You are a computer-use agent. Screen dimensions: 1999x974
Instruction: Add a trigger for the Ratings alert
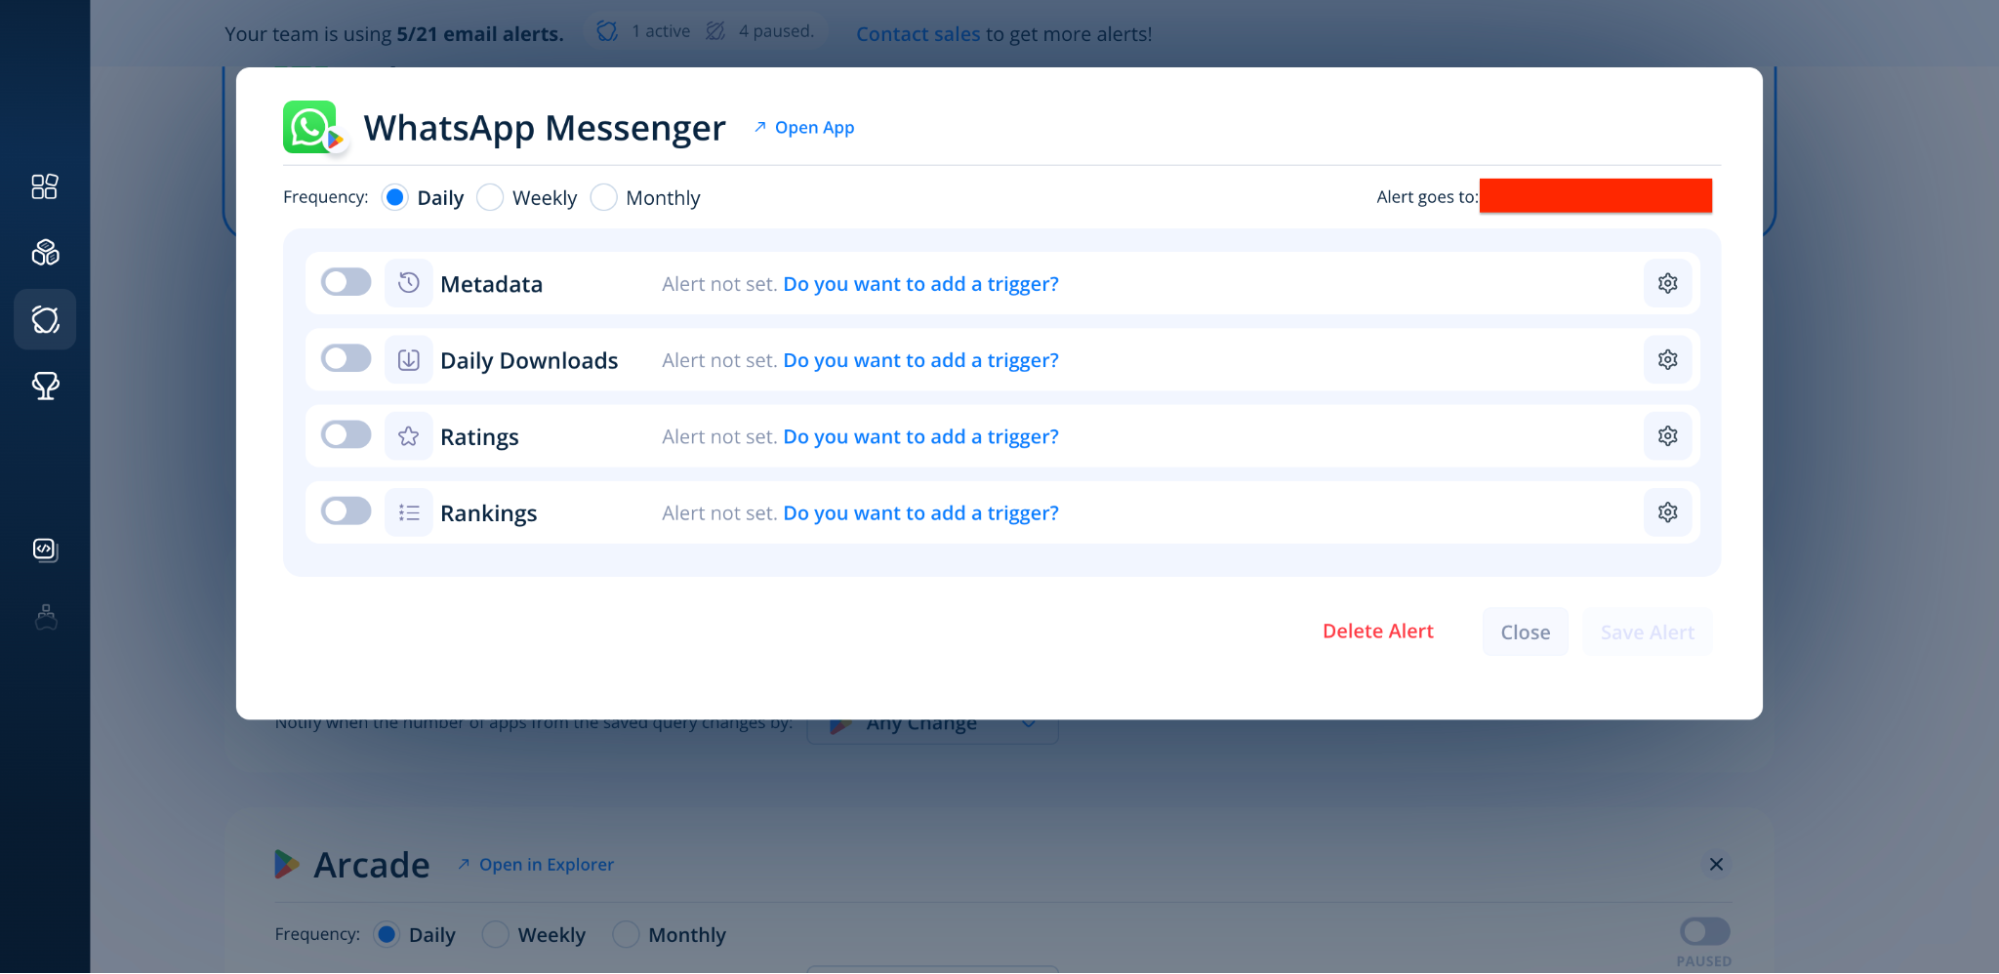pyautogui.click(x=921, y=437)
